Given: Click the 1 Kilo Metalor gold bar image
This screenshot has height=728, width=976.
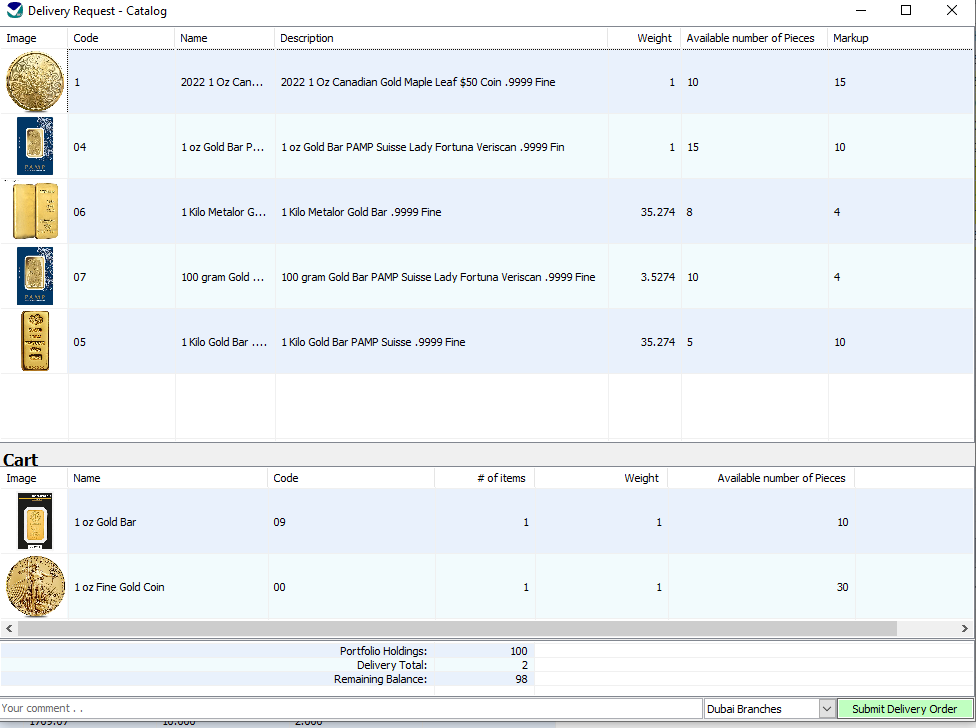Looking at the screenshot, I should coord(34,211).
